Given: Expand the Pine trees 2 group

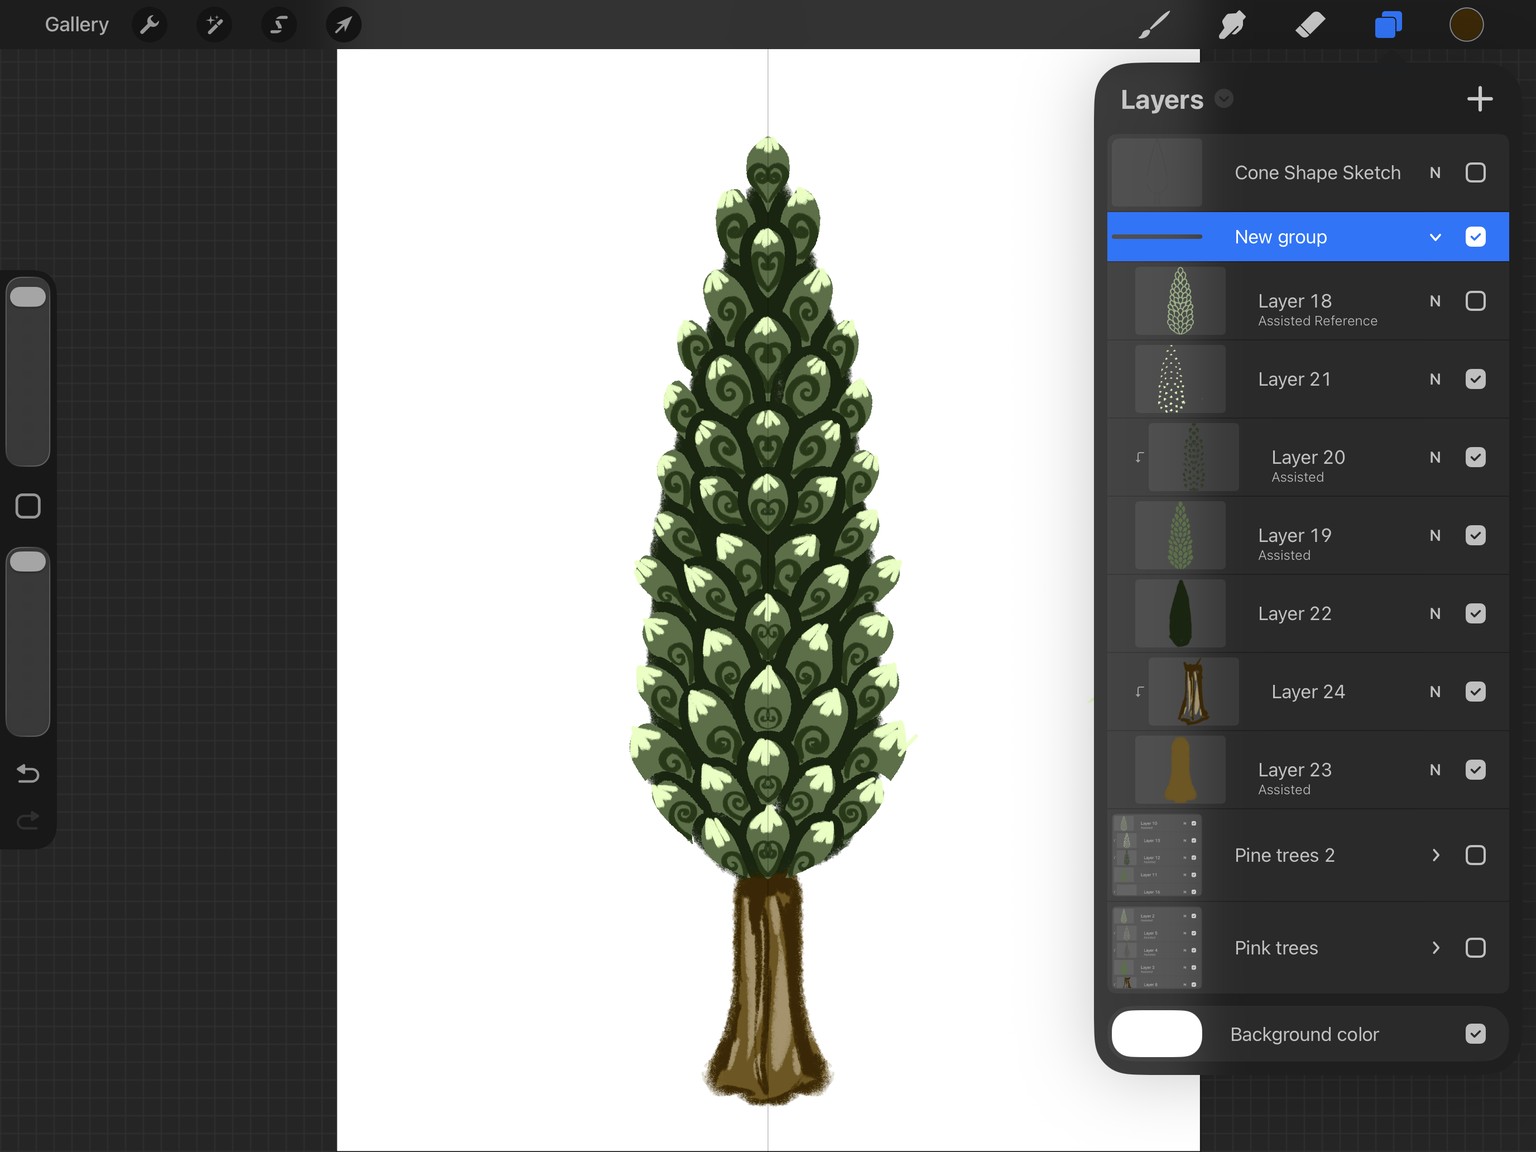Looking at the screenshot, I should (1435, 855).
